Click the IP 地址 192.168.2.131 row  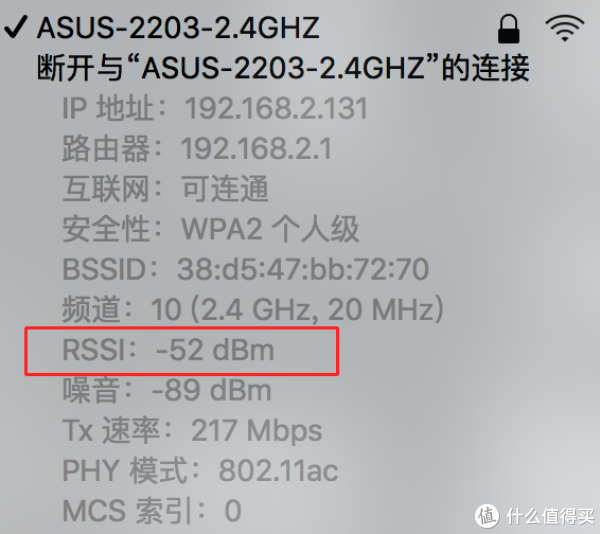tap(215, 108)
